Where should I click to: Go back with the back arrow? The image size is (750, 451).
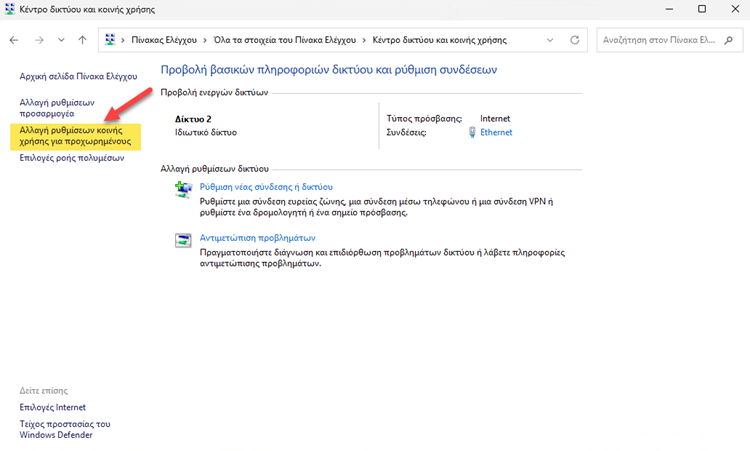pyautogui.click(x=14, y=40)
